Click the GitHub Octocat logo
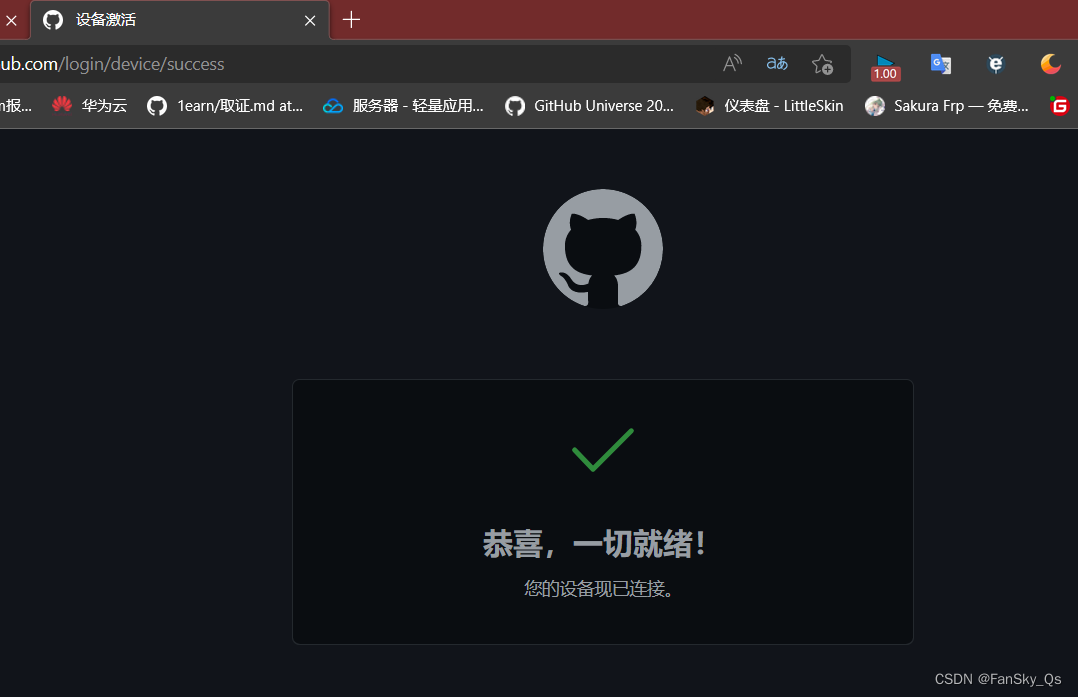Viewport: 1078px width, 697px height. (603, 249)
